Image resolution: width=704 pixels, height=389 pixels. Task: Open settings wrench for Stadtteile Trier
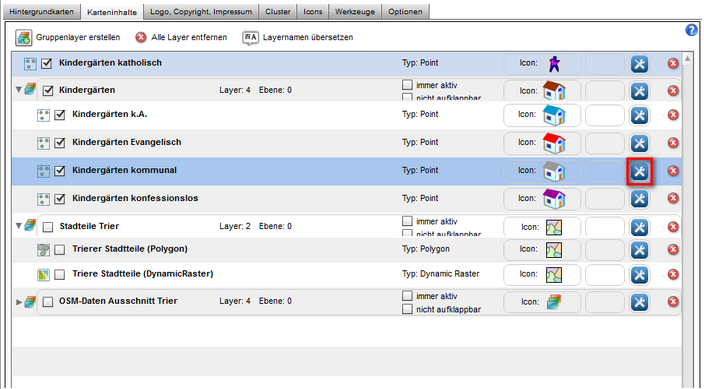click(x=639, y=227)
